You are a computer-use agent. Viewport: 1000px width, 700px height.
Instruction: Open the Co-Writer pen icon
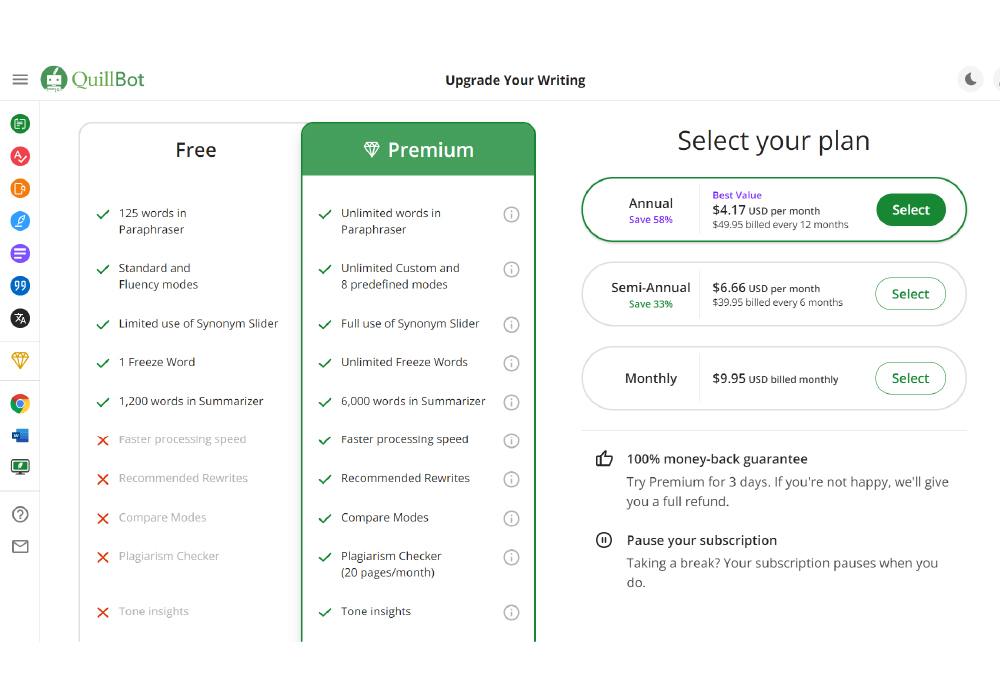tap(20, 221)
